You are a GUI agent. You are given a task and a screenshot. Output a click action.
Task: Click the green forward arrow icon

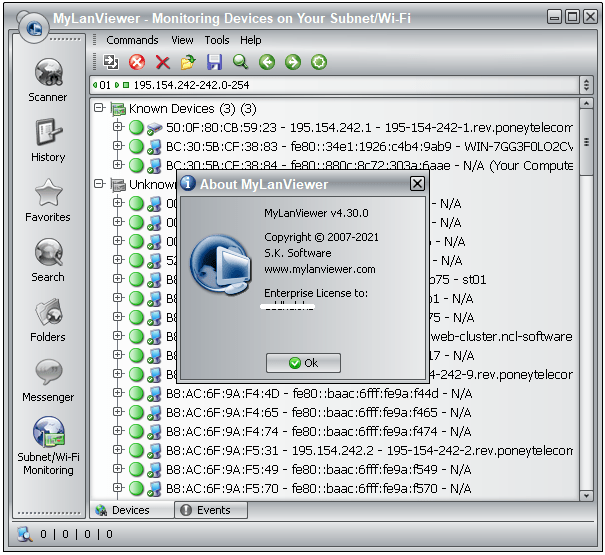(293, 62)
